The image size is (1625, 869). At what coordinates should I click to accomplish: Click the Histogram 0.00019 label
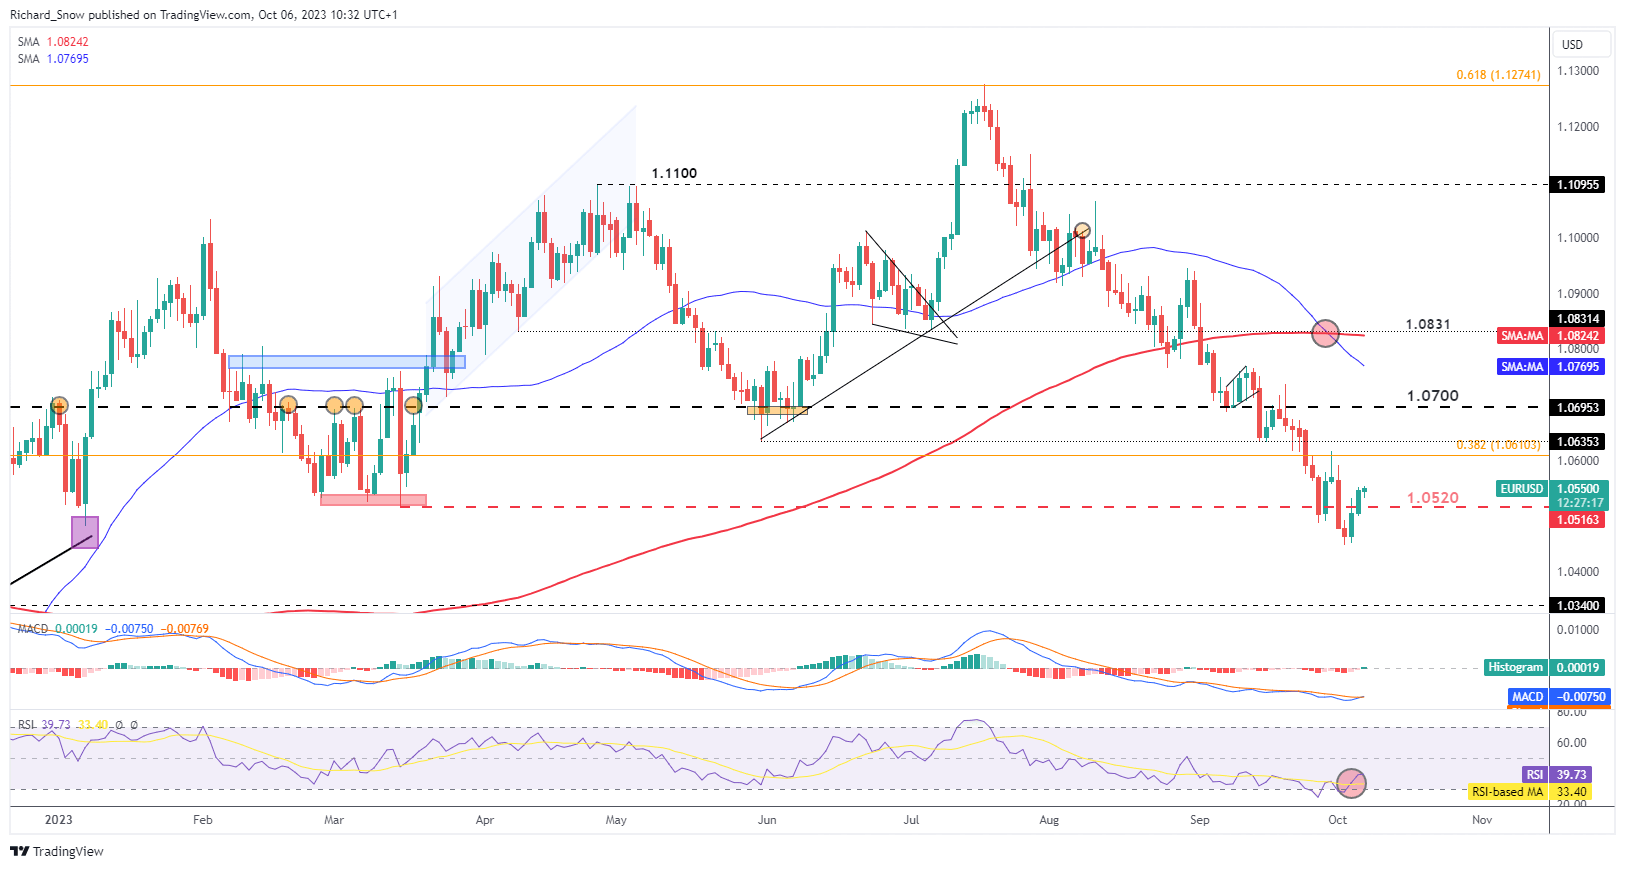tap(1544, 667)
